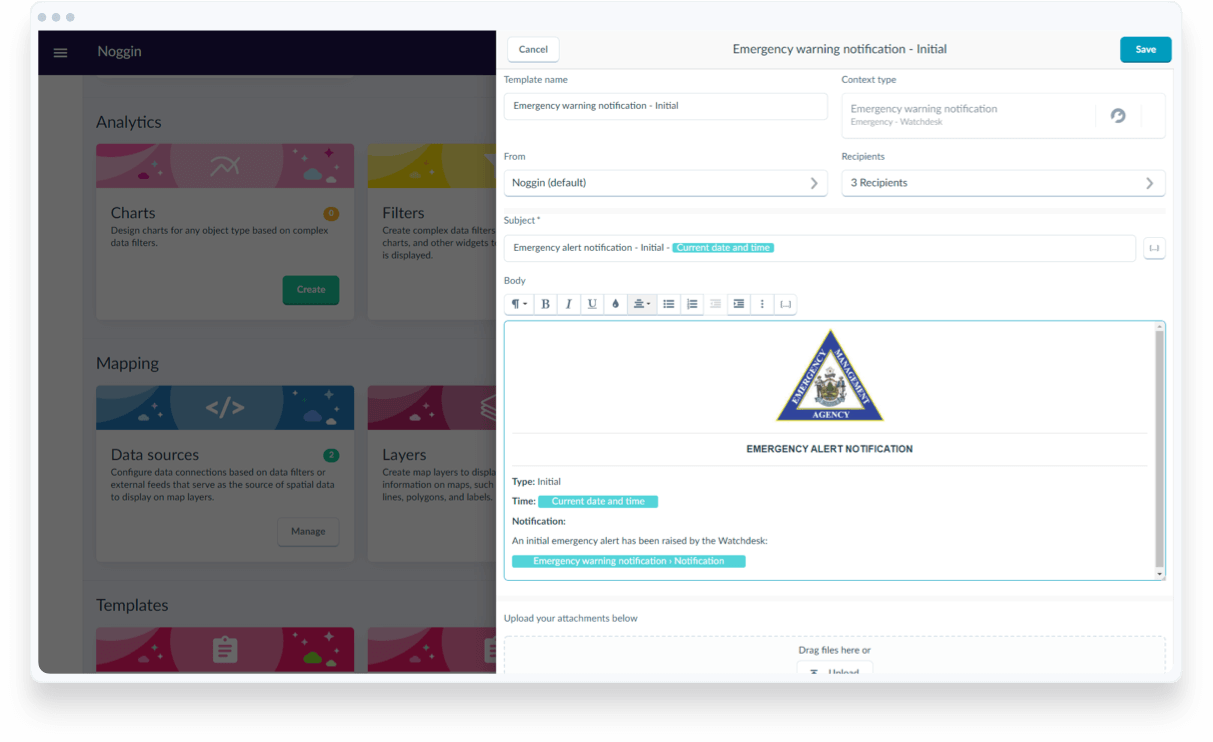Toggle italic formatting in body toolbar

(568, 304)
